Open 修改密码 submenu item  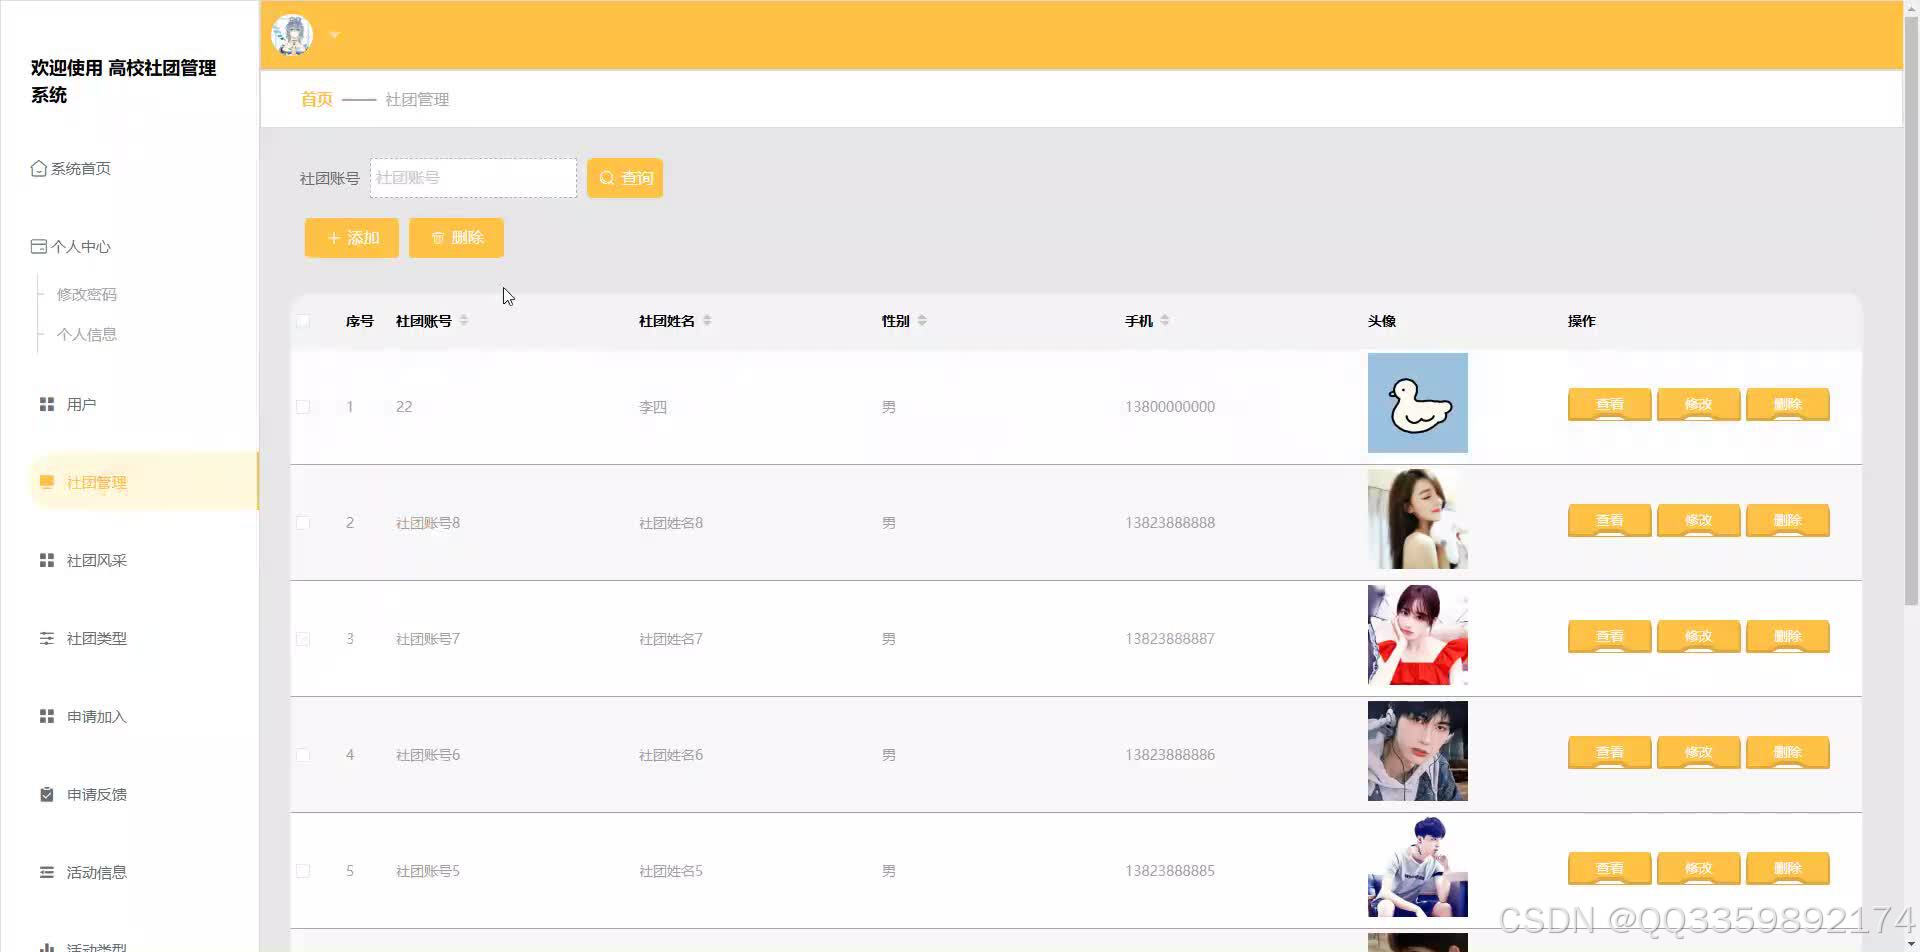coord(87,294)
